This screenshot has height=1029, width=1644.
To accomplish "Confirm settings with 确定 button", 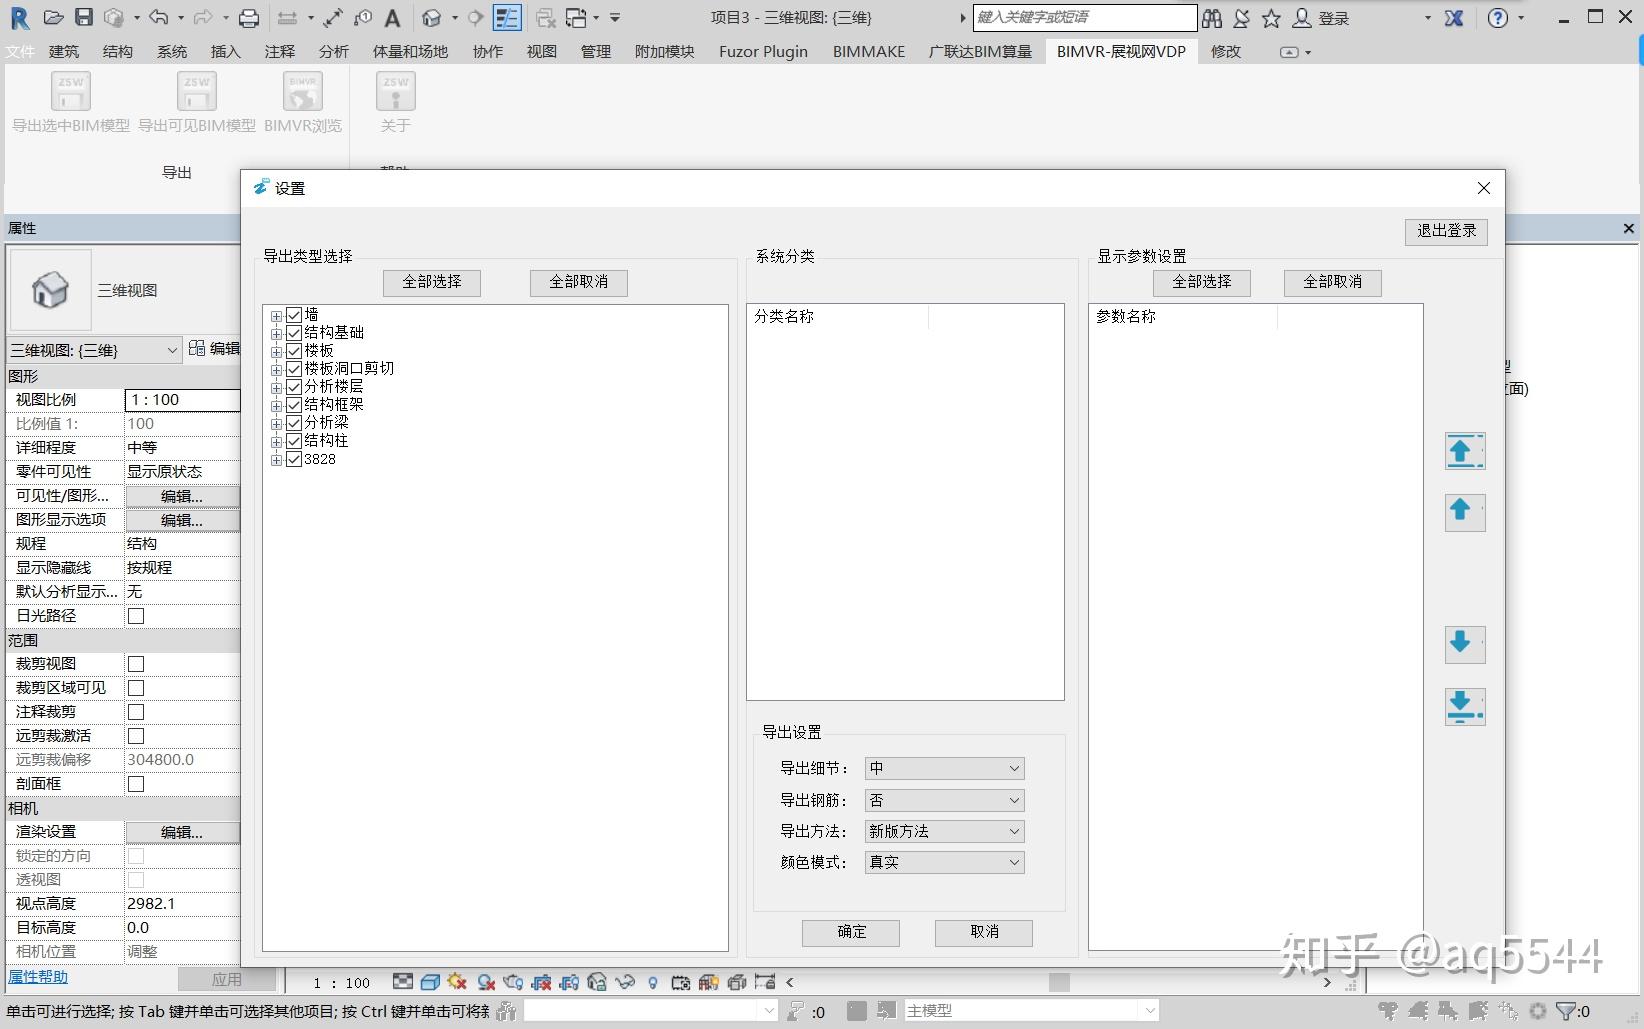I will 851,932.
